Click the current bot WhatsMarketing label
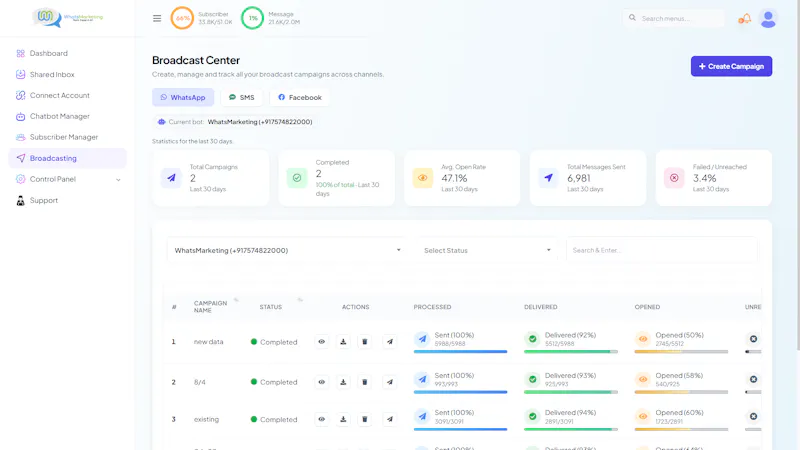This screenshot has height=450, width=800. [x=260, y=122]
